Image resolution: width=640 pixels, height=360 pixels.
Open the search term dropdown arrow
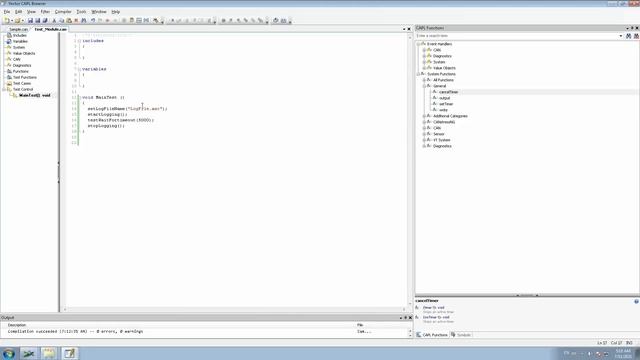click(621, 36)
